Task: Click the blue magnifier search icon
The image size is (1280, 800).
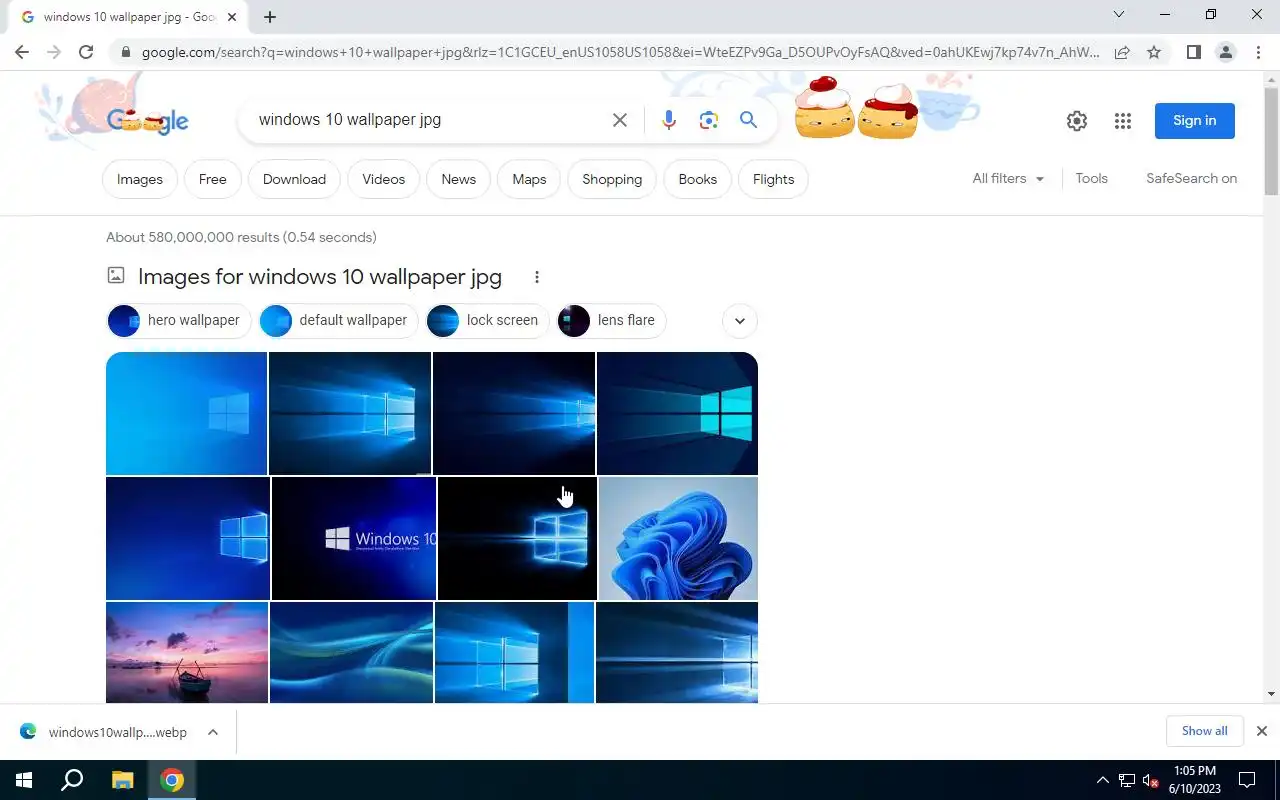Action: pos(748,120)
